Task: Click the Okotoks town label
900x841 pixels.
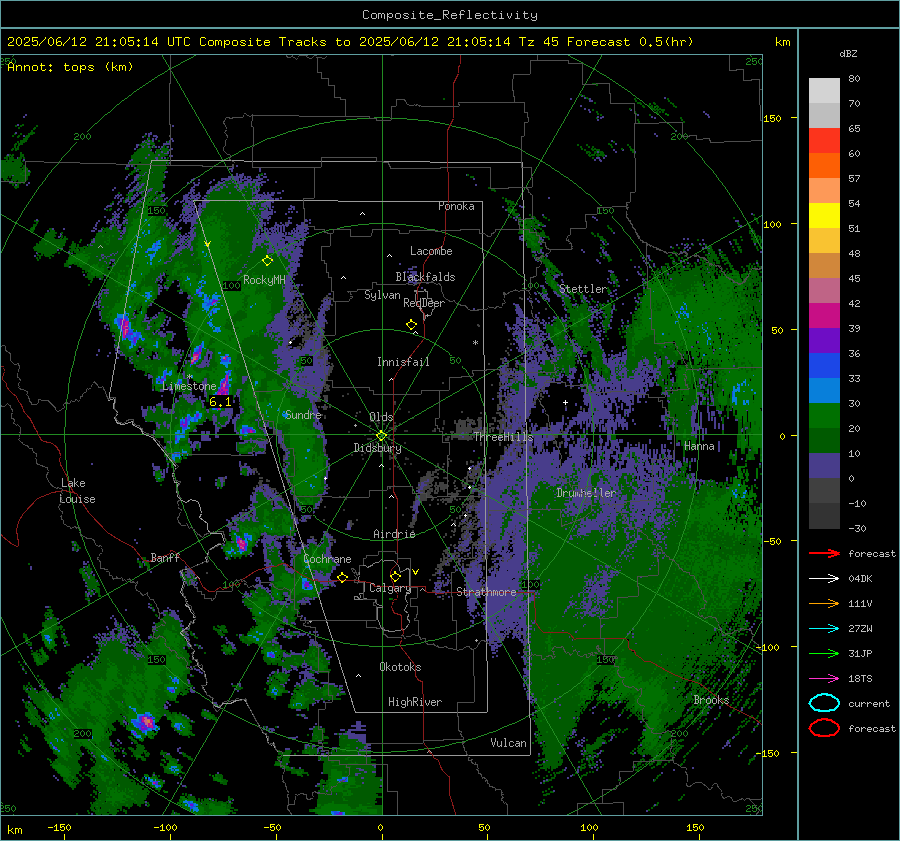Action: [x=400, y=667]
